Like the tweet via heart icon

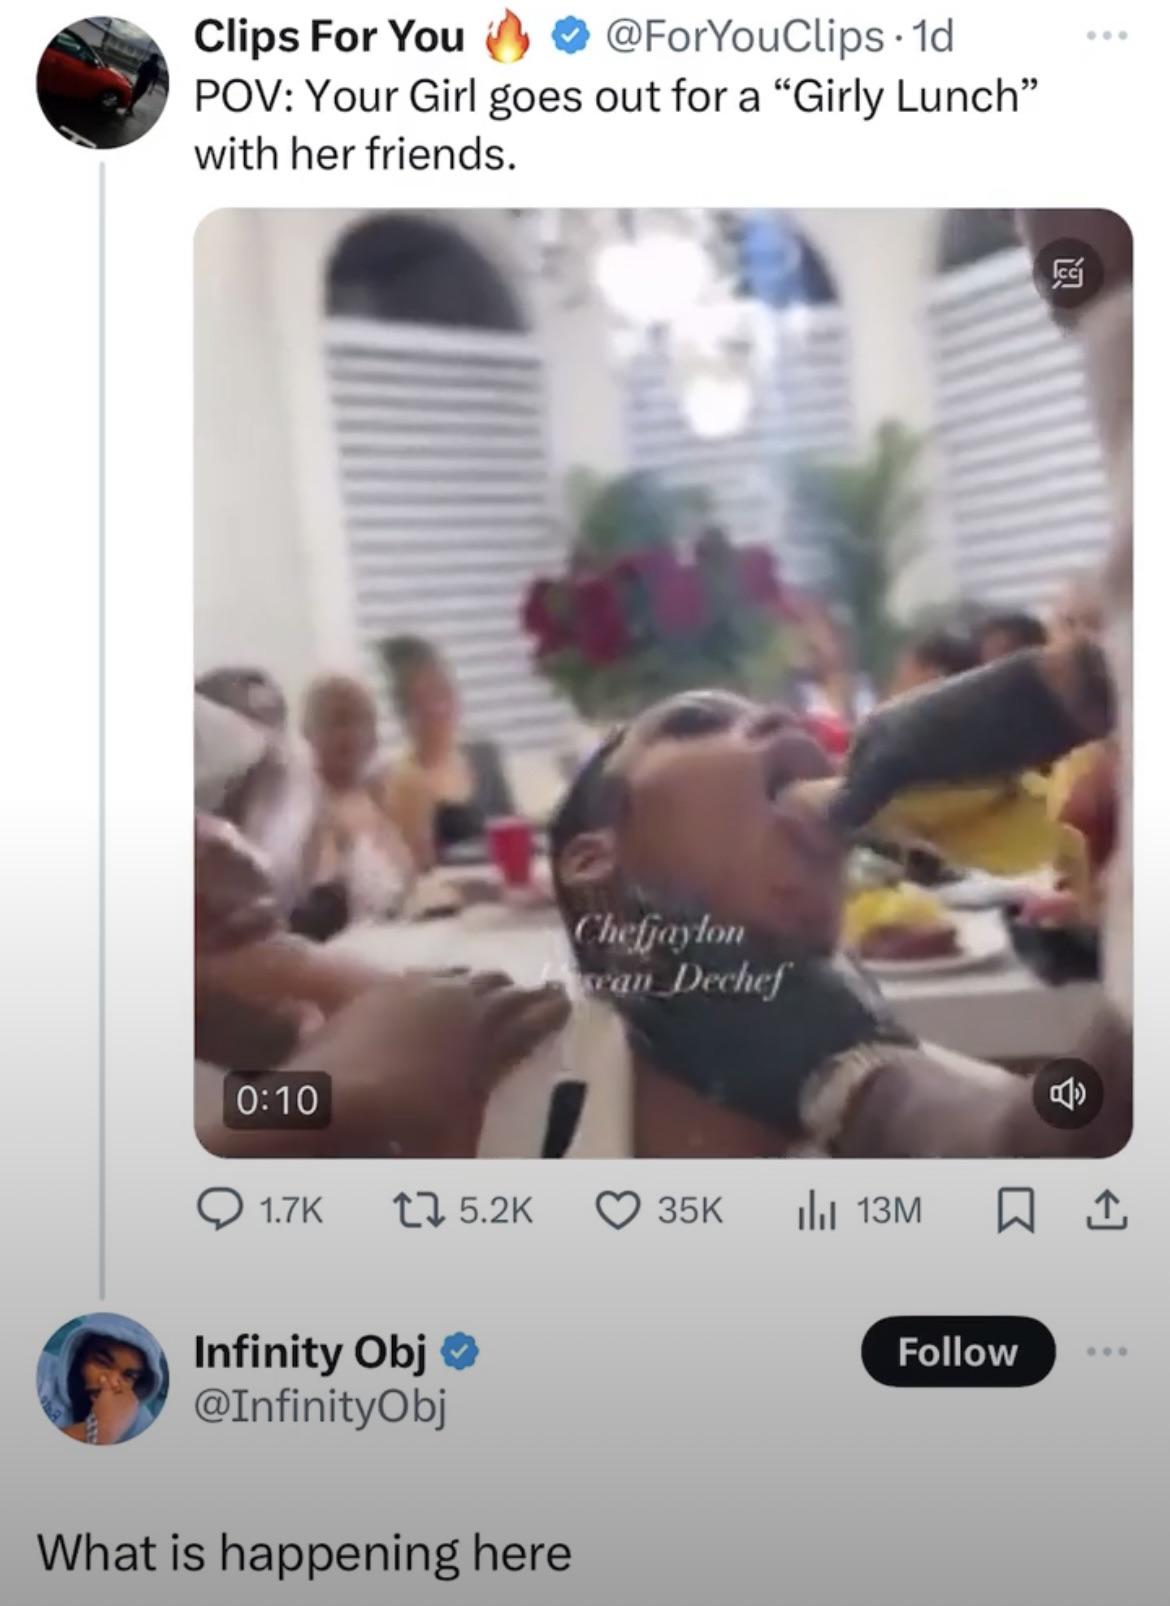[x=618, y=1211]
